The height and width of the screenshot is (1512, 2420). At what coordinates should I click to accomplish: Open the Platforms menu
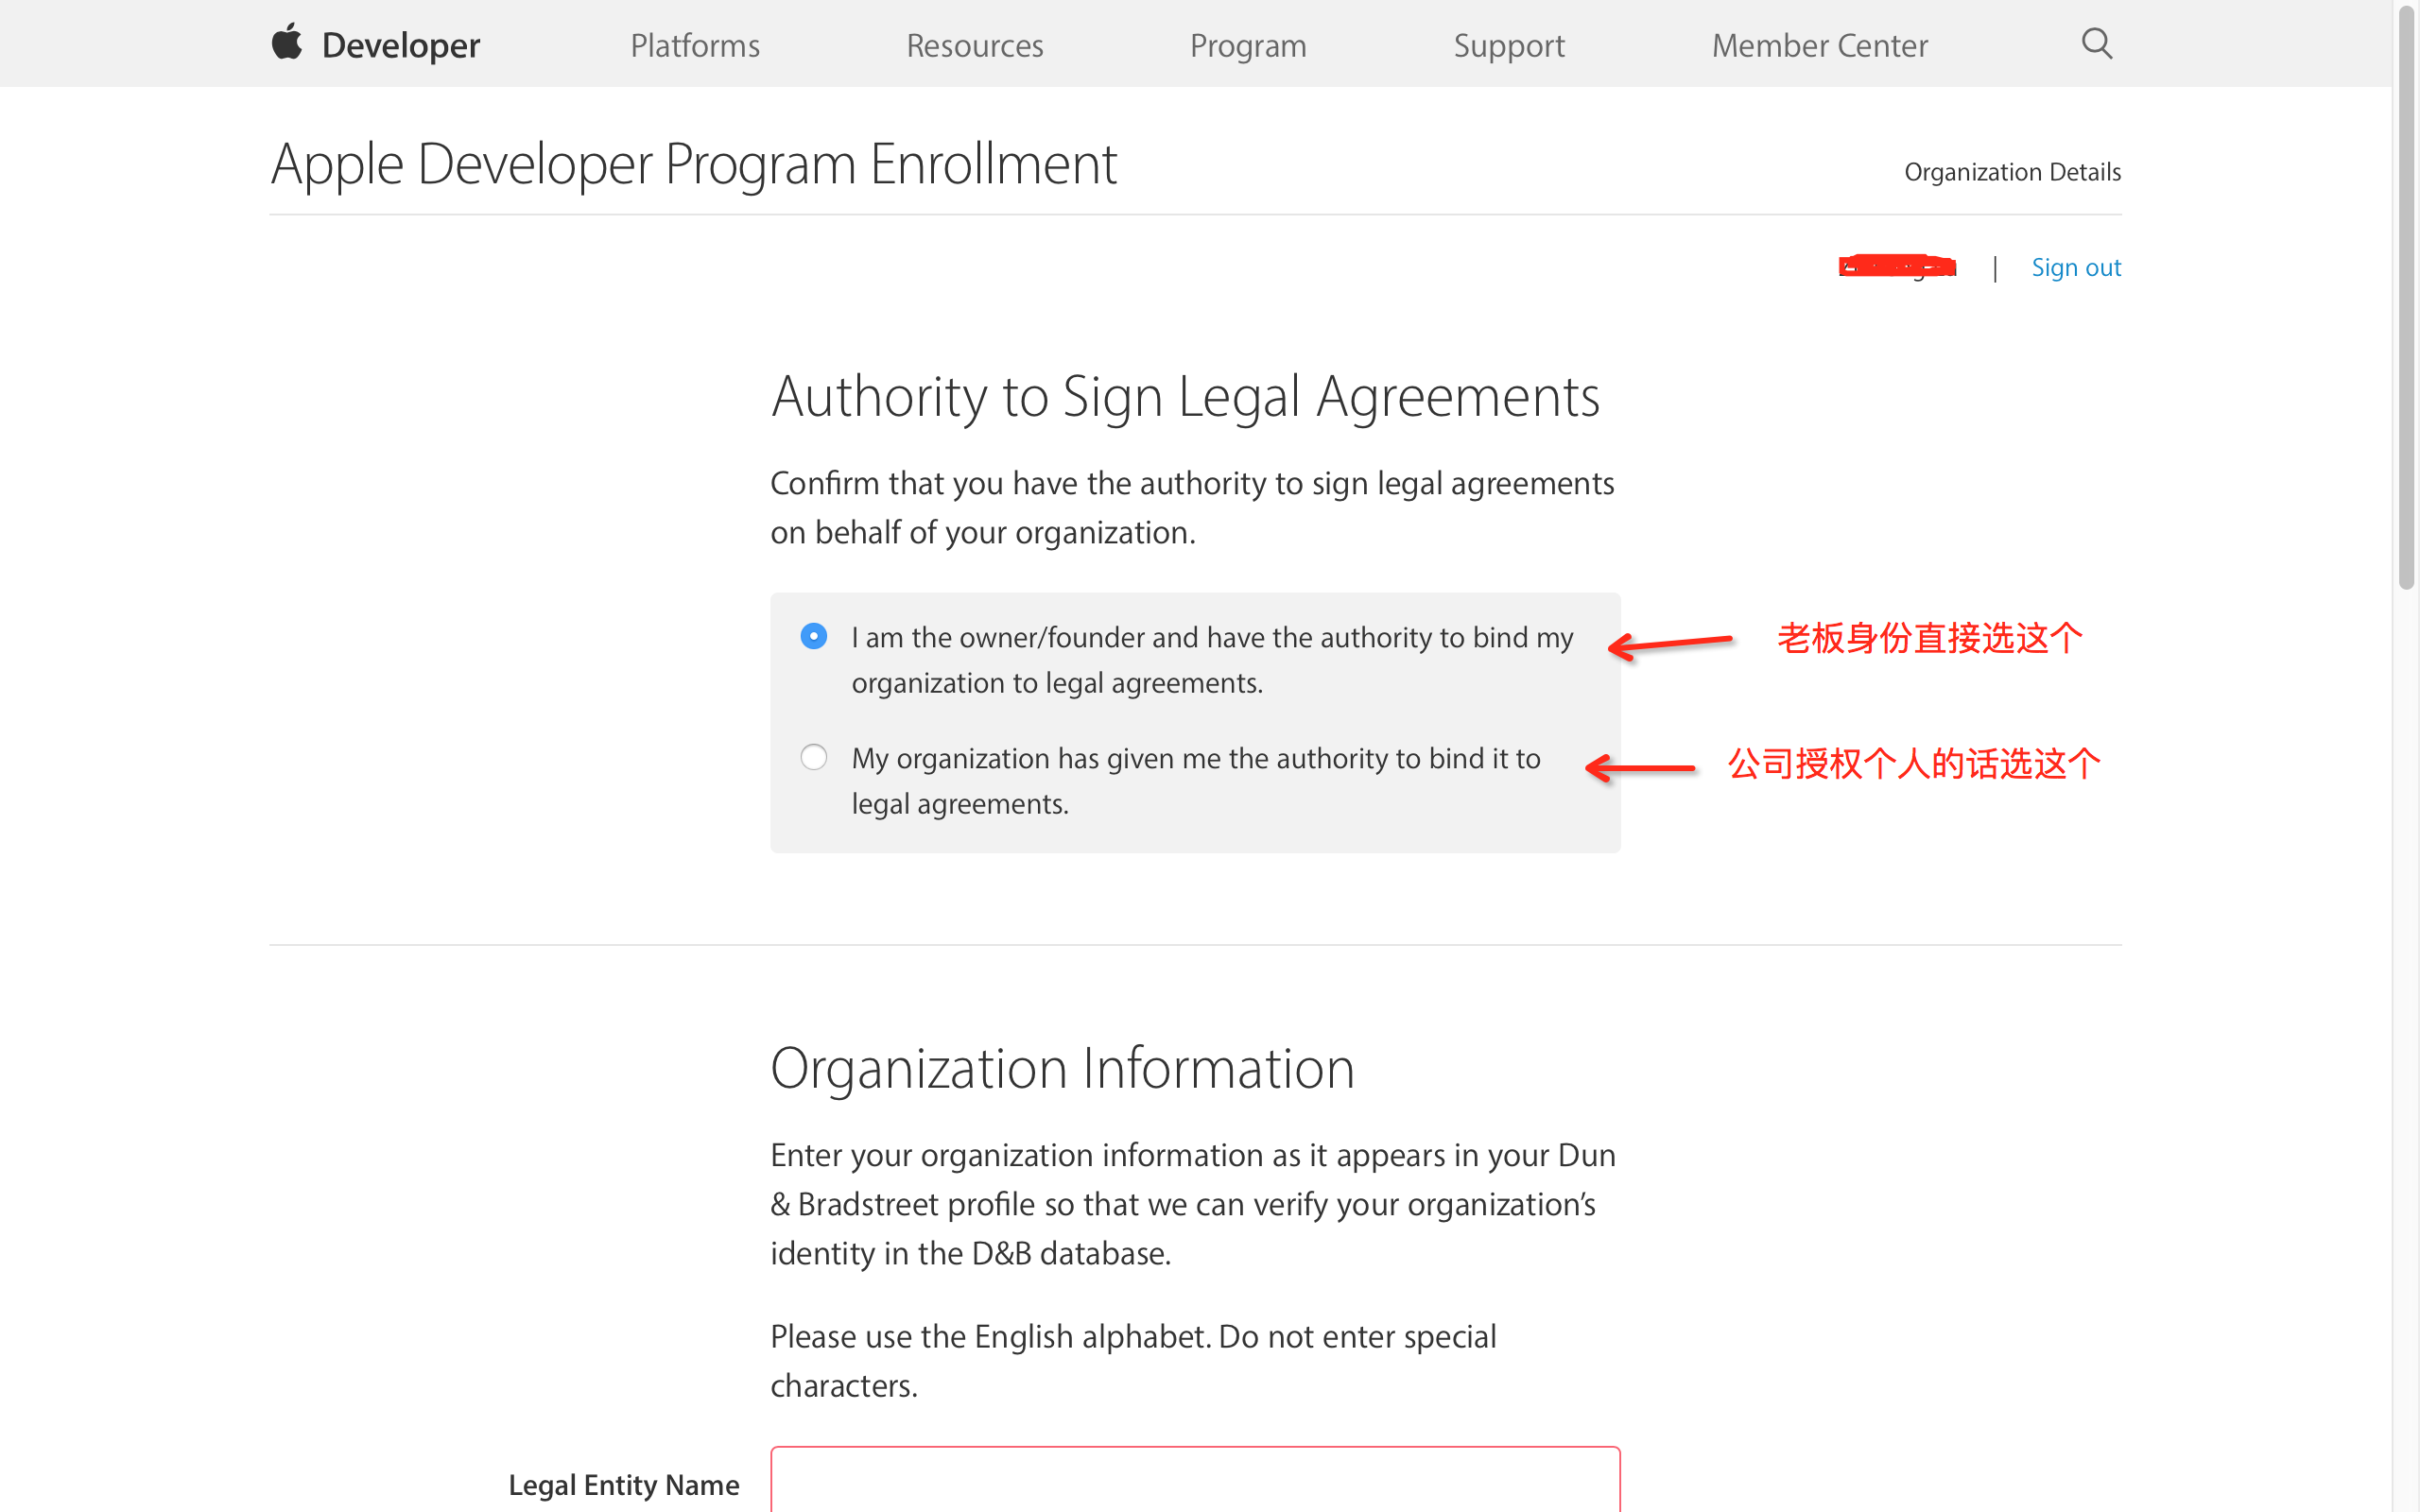click(695, 45)
